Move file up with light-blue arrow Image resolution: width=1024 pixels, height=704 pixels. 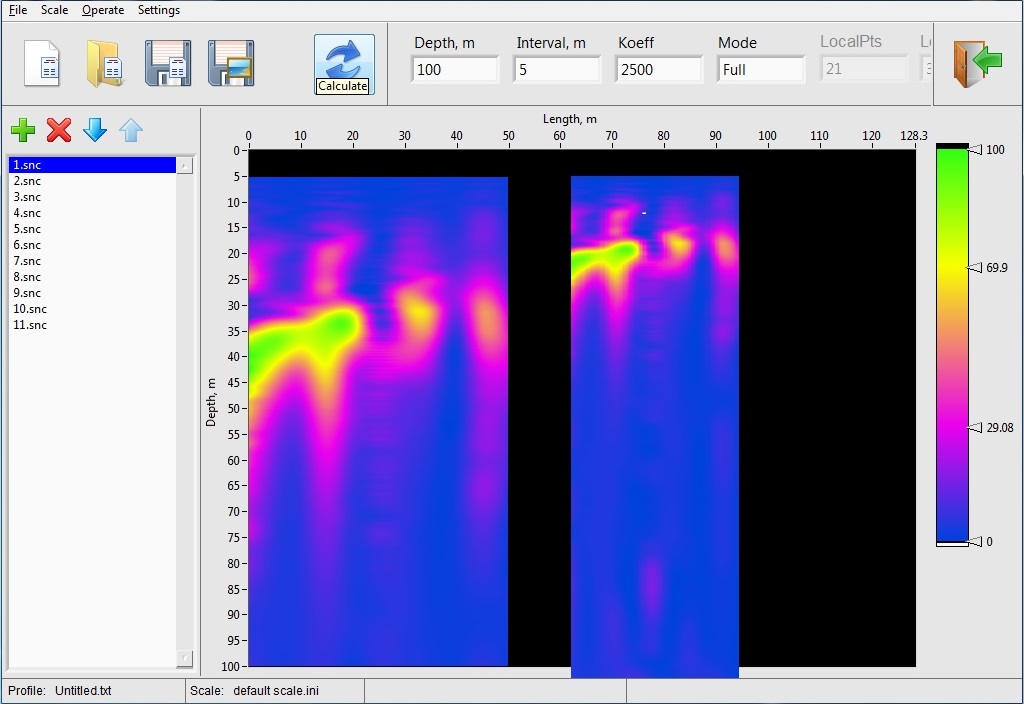click(x=131, y=130)
